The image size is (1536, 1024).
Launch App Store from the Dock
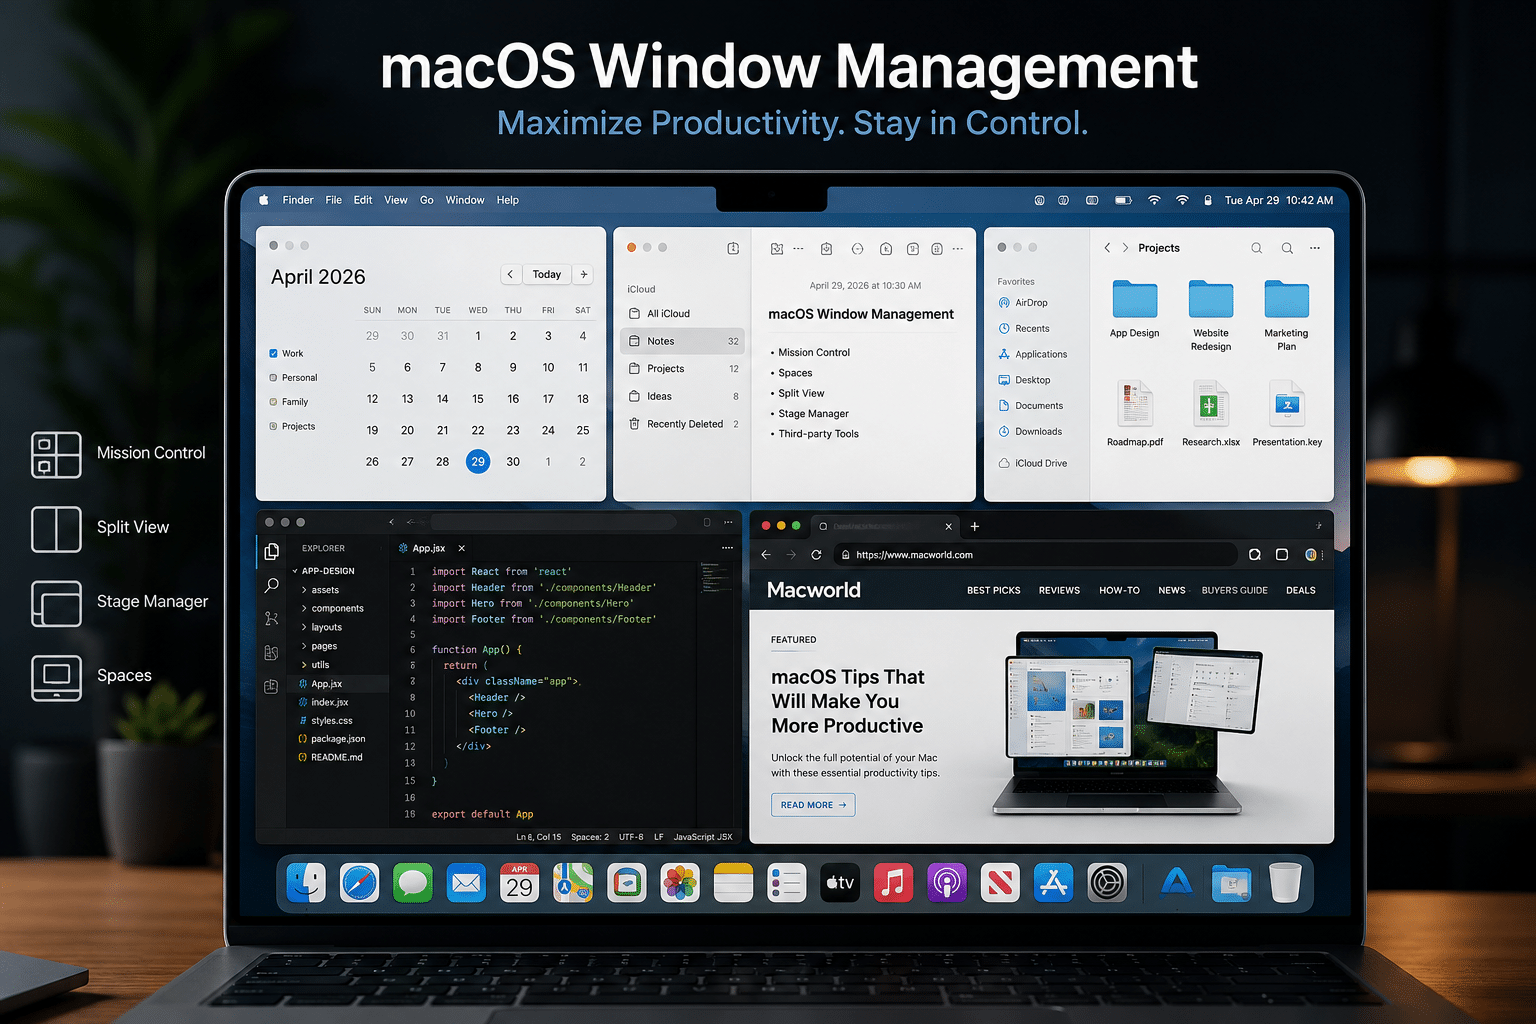click(1053, 883)
